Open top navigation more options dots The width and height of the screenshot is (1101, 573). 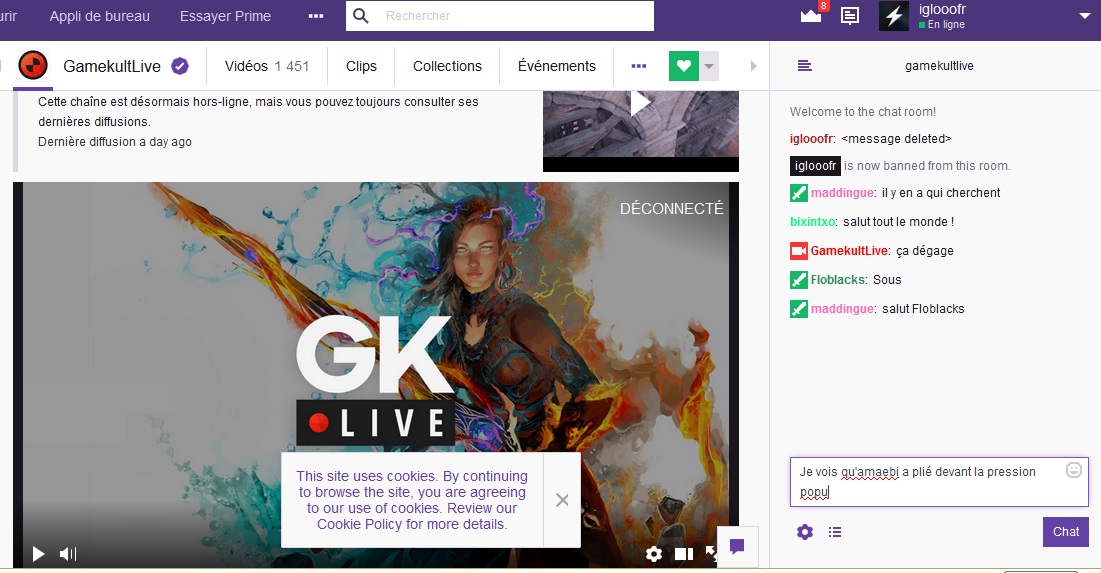(316, 16)
